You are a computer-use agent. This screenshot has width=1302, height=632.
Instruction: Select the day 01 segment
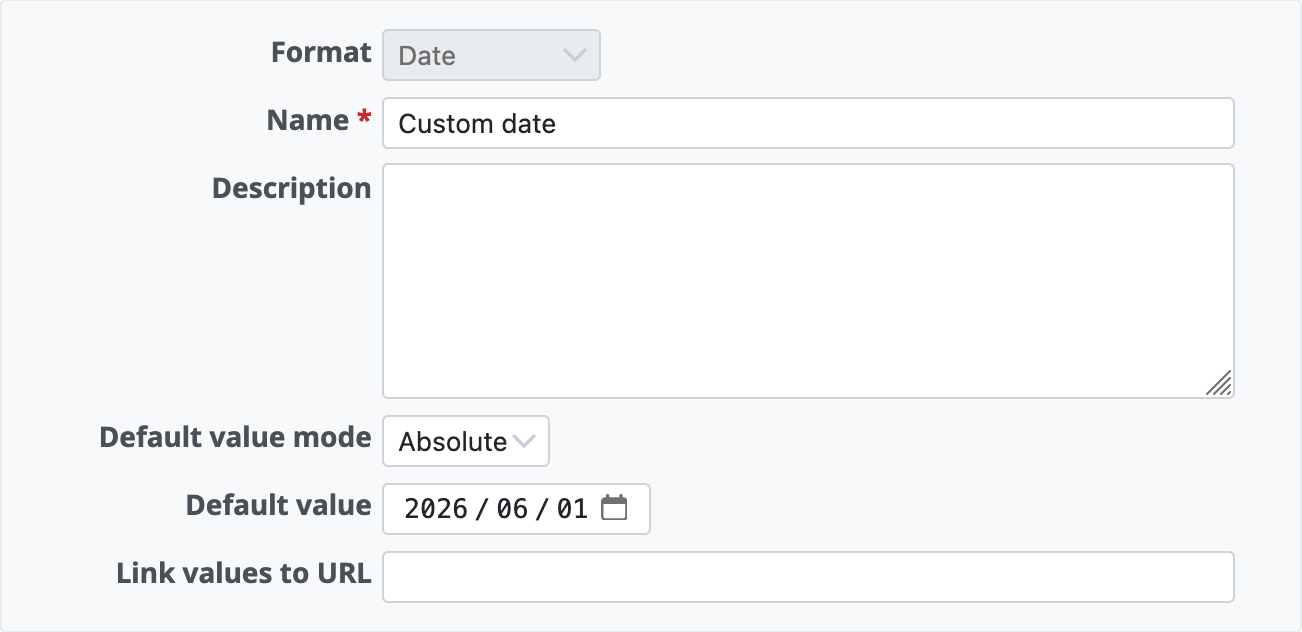pos(572,509)
